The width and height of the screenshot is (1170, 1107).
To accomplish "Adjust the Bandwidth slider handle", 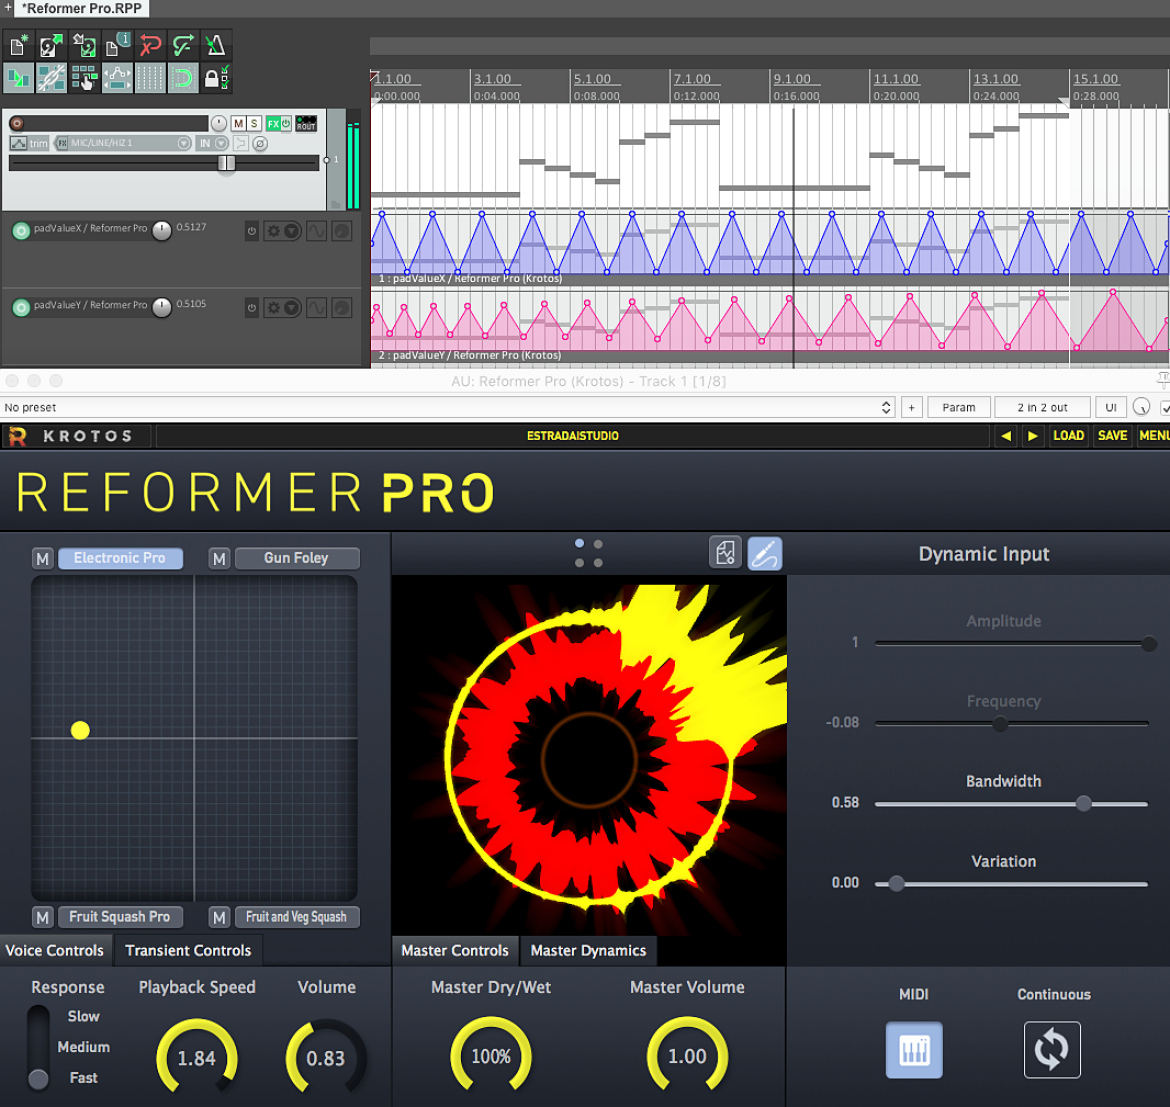I will 1083,803.
